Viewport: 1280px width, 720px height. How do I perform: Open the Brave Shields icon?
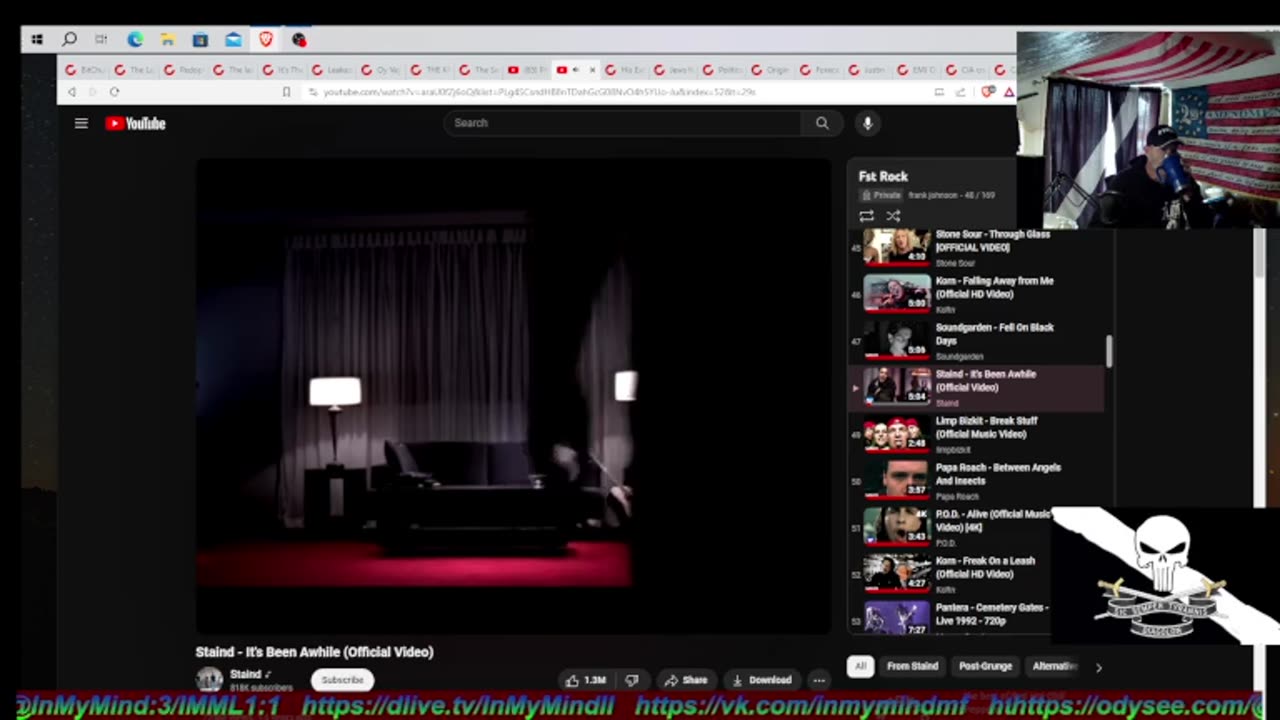click(988, 92)
